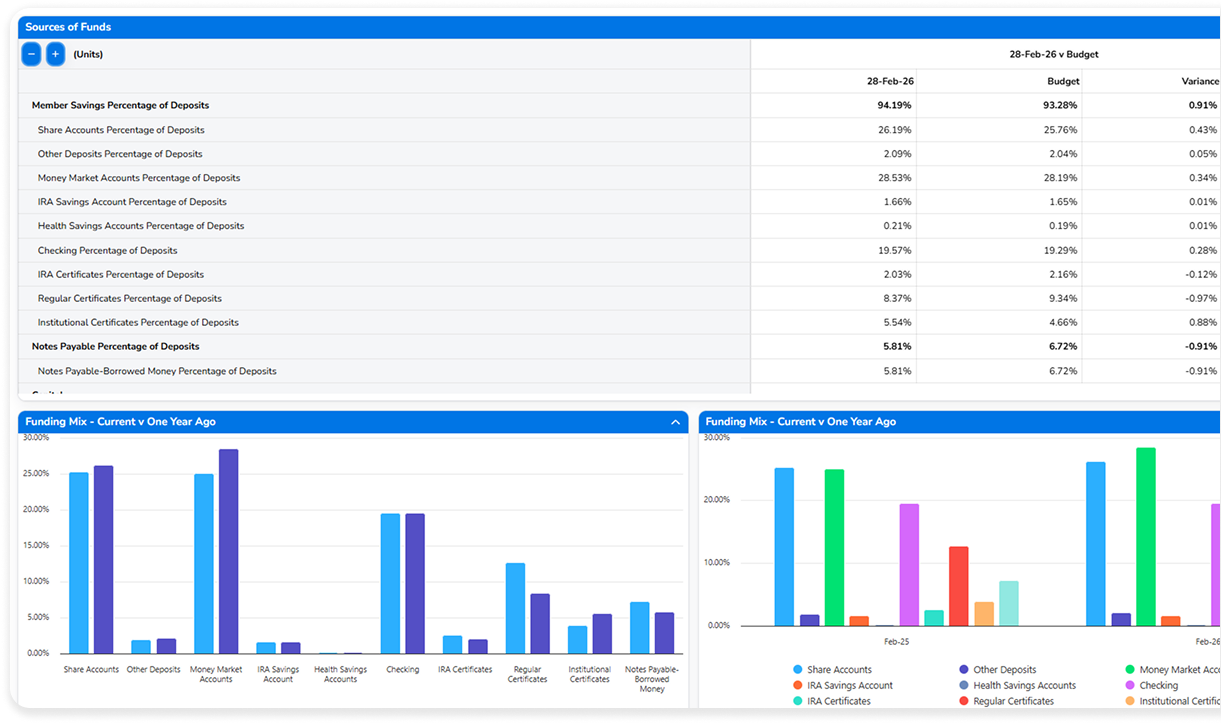Collapse rows with the minus button
This screenshot has height=724, width=1221.
pyautogui.click(x=32, y=54)
